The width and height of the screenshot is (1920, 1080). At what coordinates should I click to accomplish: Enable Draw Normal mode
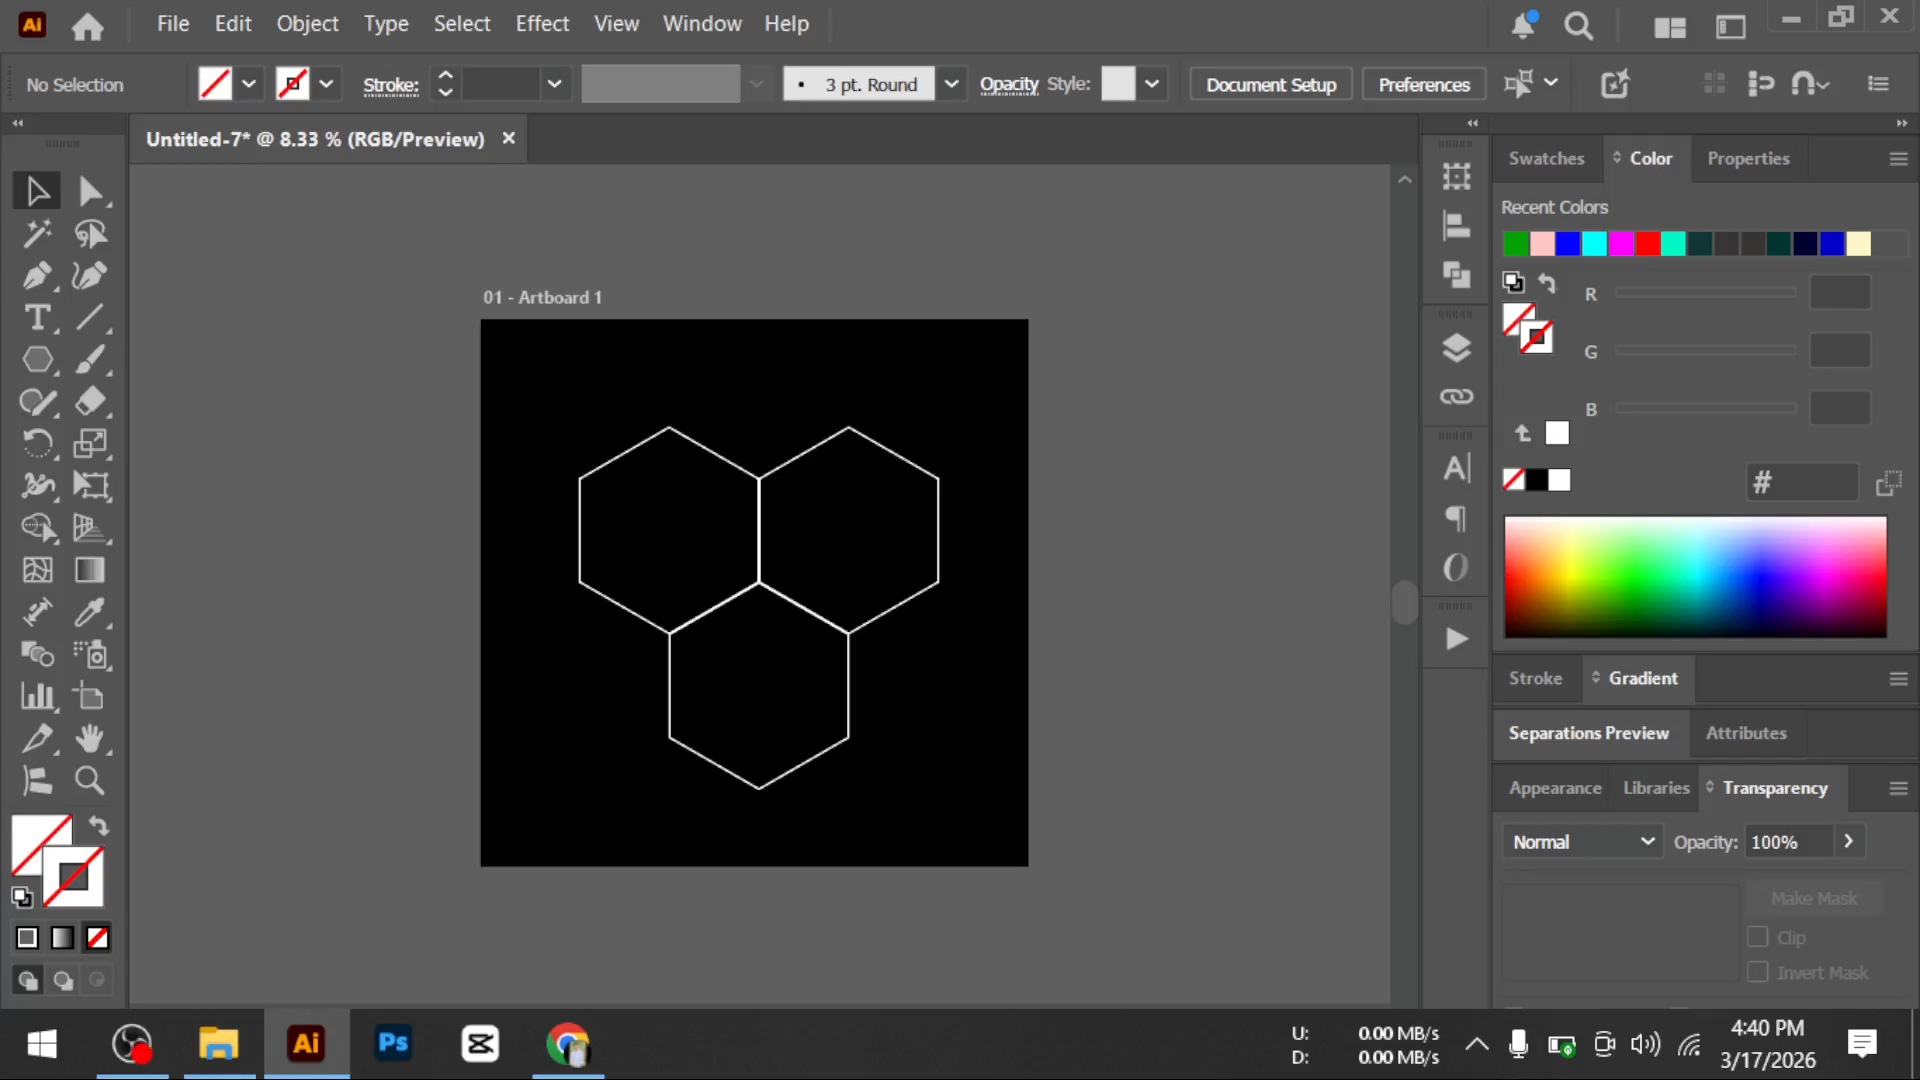[x=28, y=980]
